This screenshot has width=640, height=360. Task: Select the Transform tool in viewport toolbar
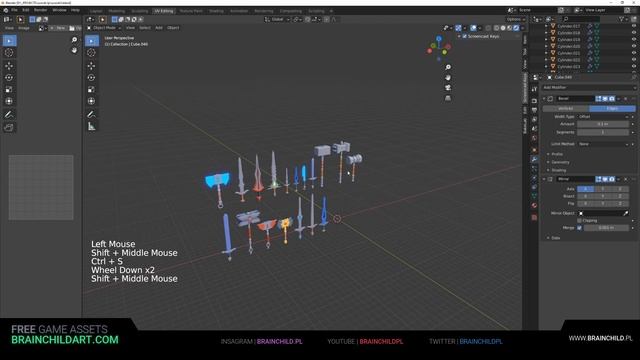pos(91,101)
